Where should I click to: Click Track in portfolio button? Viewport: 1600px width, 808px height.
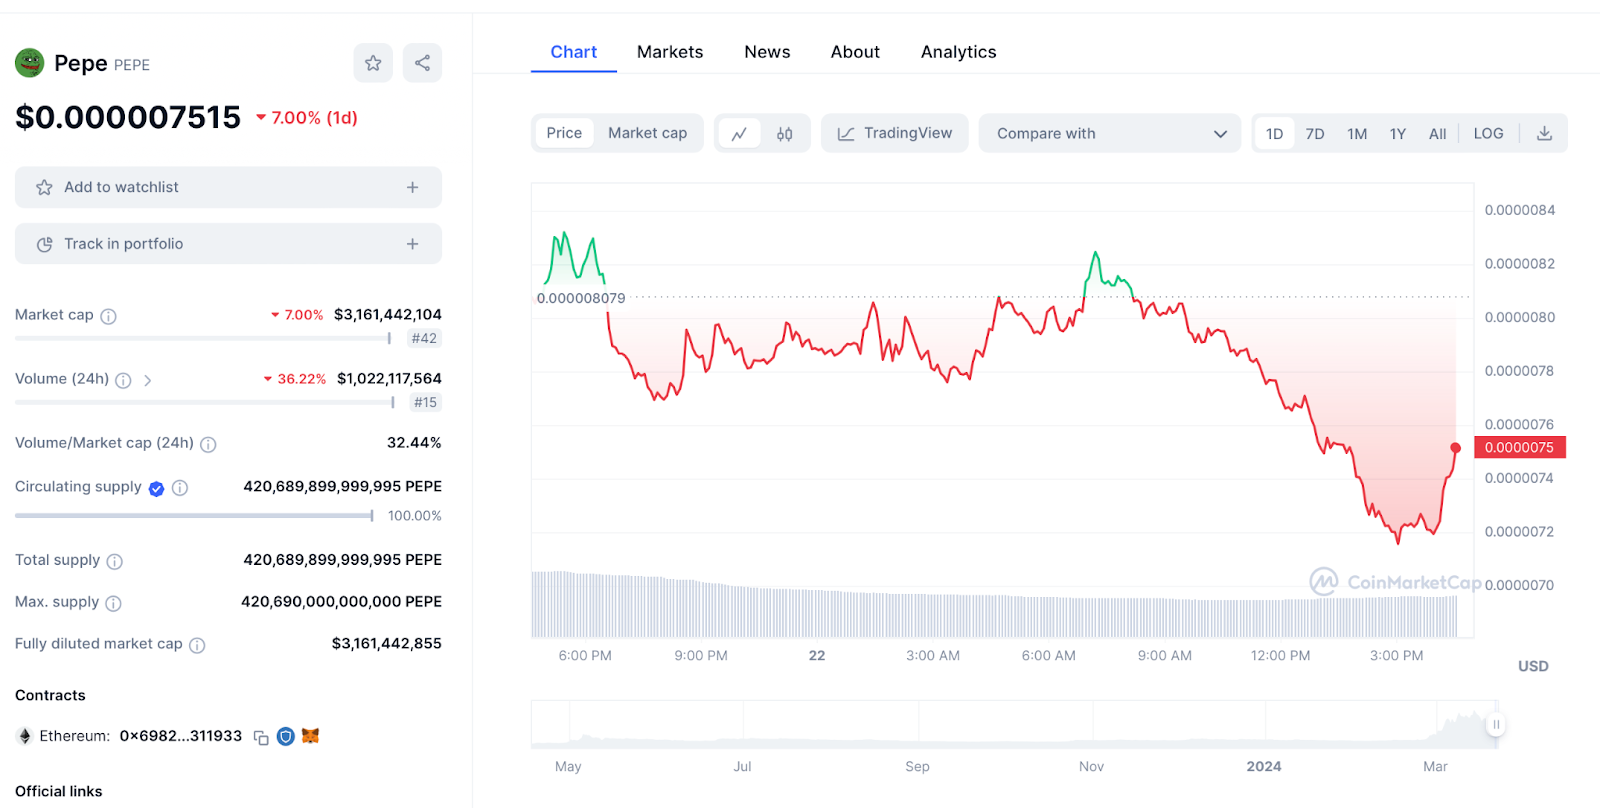pos(228,244)
